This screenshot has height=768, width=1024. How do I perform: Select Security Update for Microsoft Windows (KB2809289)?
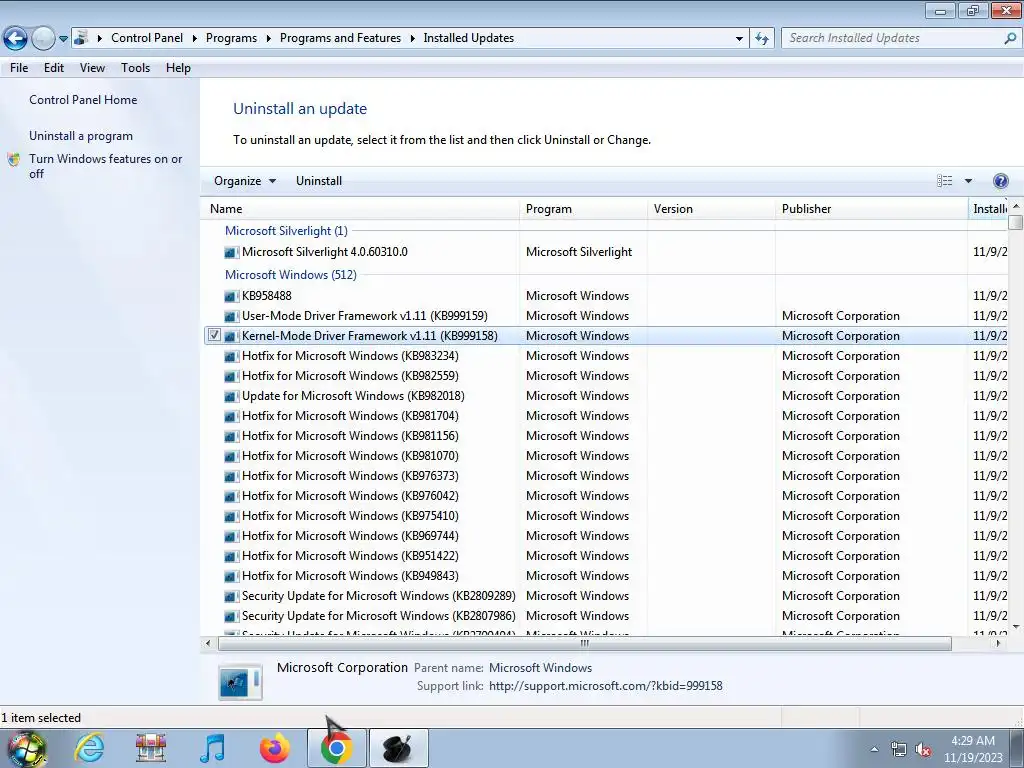coord(379,596)
